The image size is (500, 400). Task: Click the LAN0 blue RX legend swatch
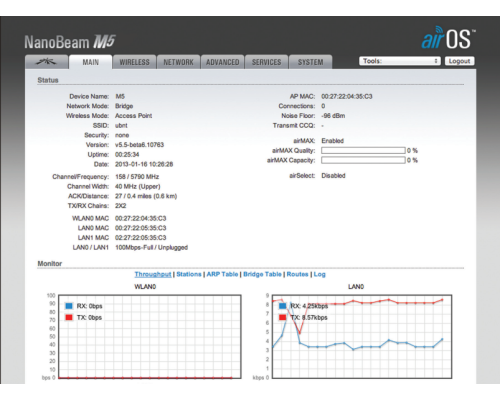[282, 306]
